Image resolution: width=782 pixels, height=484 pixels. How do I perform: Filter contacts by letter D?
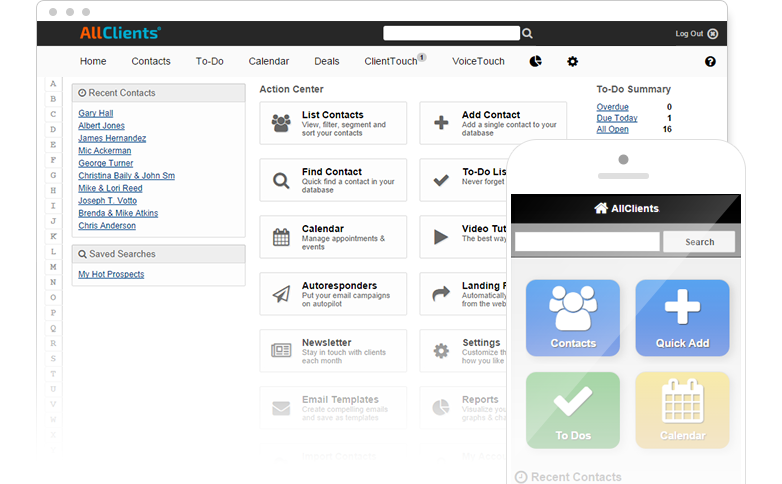53,130
